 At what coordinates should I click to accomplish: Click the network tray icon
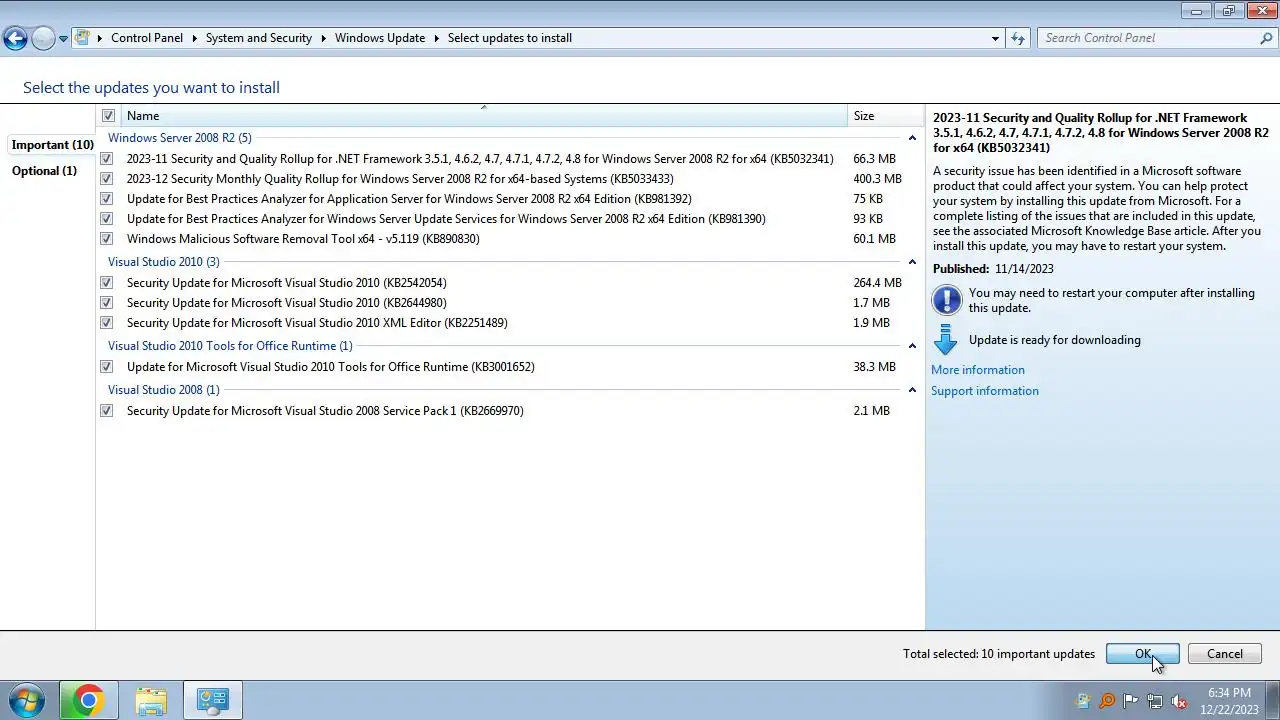(x=1155, y=701)
